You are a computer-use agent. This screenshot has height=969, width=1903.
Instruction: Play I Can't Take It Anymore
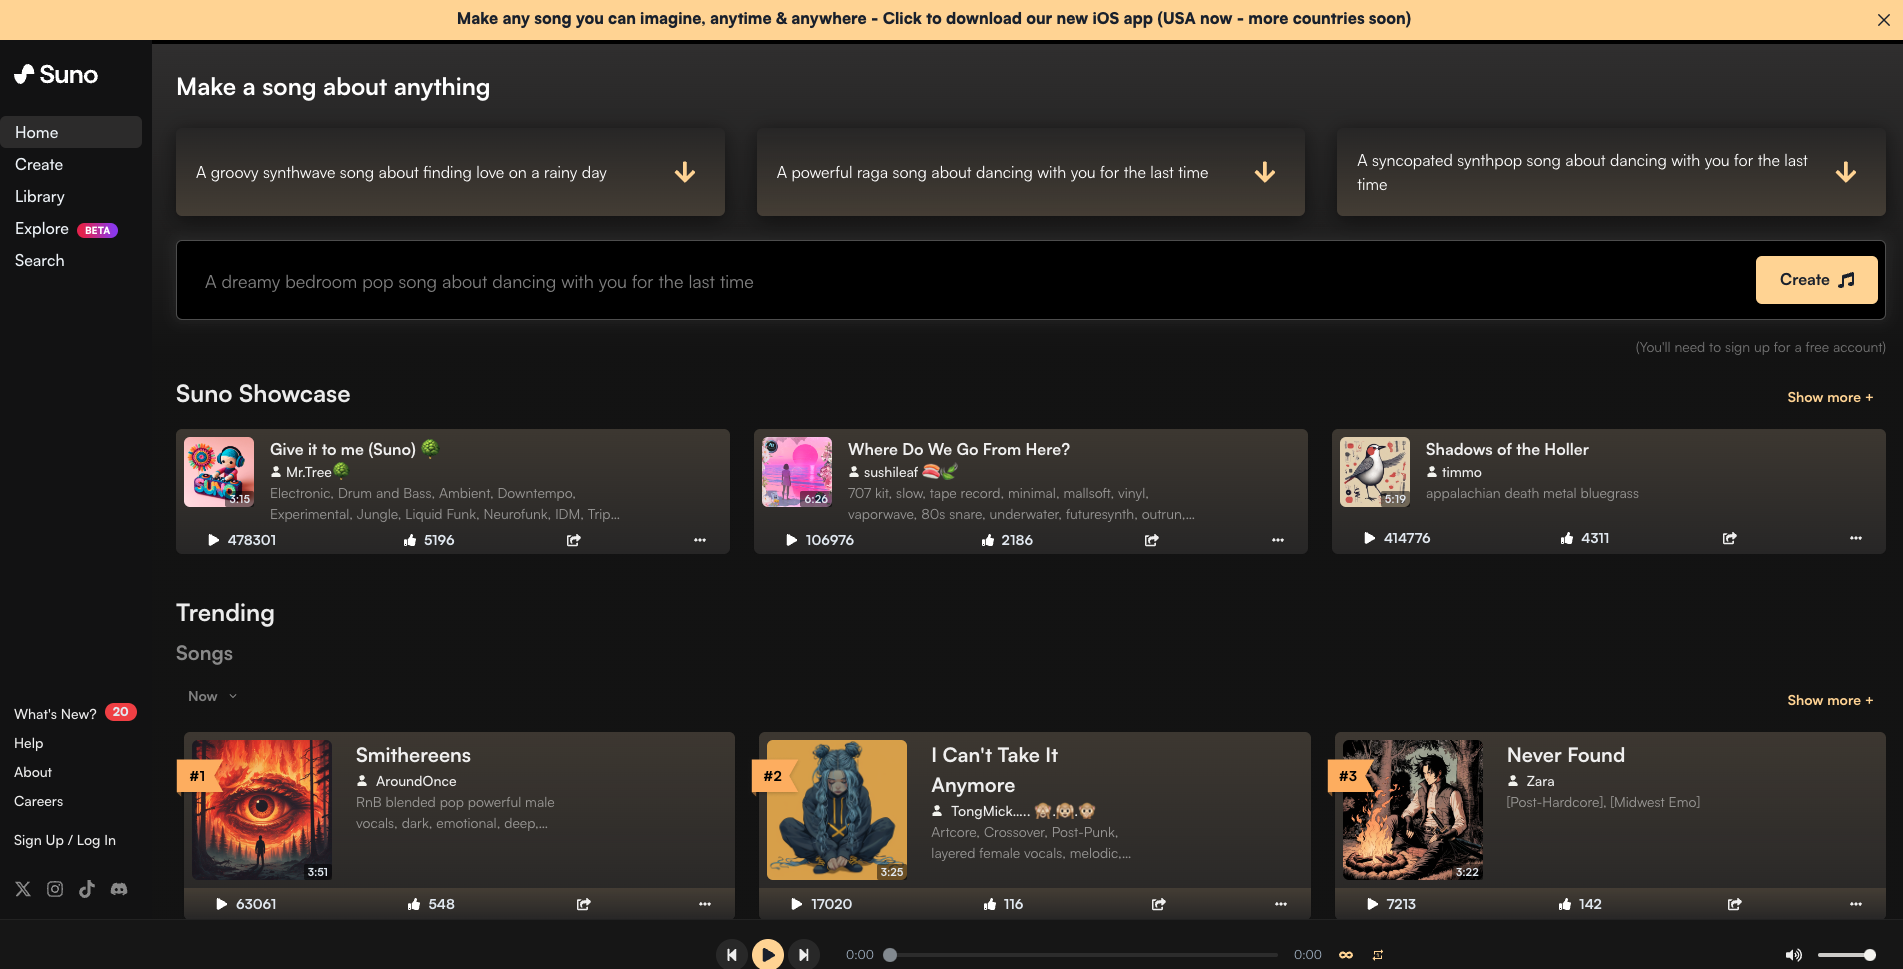797,904
